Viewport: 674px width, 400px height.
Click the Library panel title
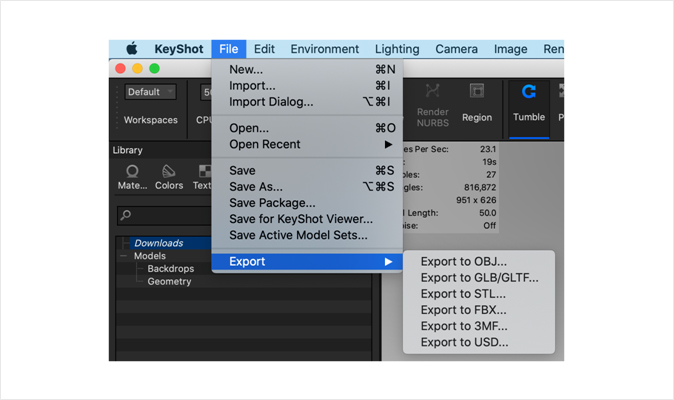[x=127, y=150]
